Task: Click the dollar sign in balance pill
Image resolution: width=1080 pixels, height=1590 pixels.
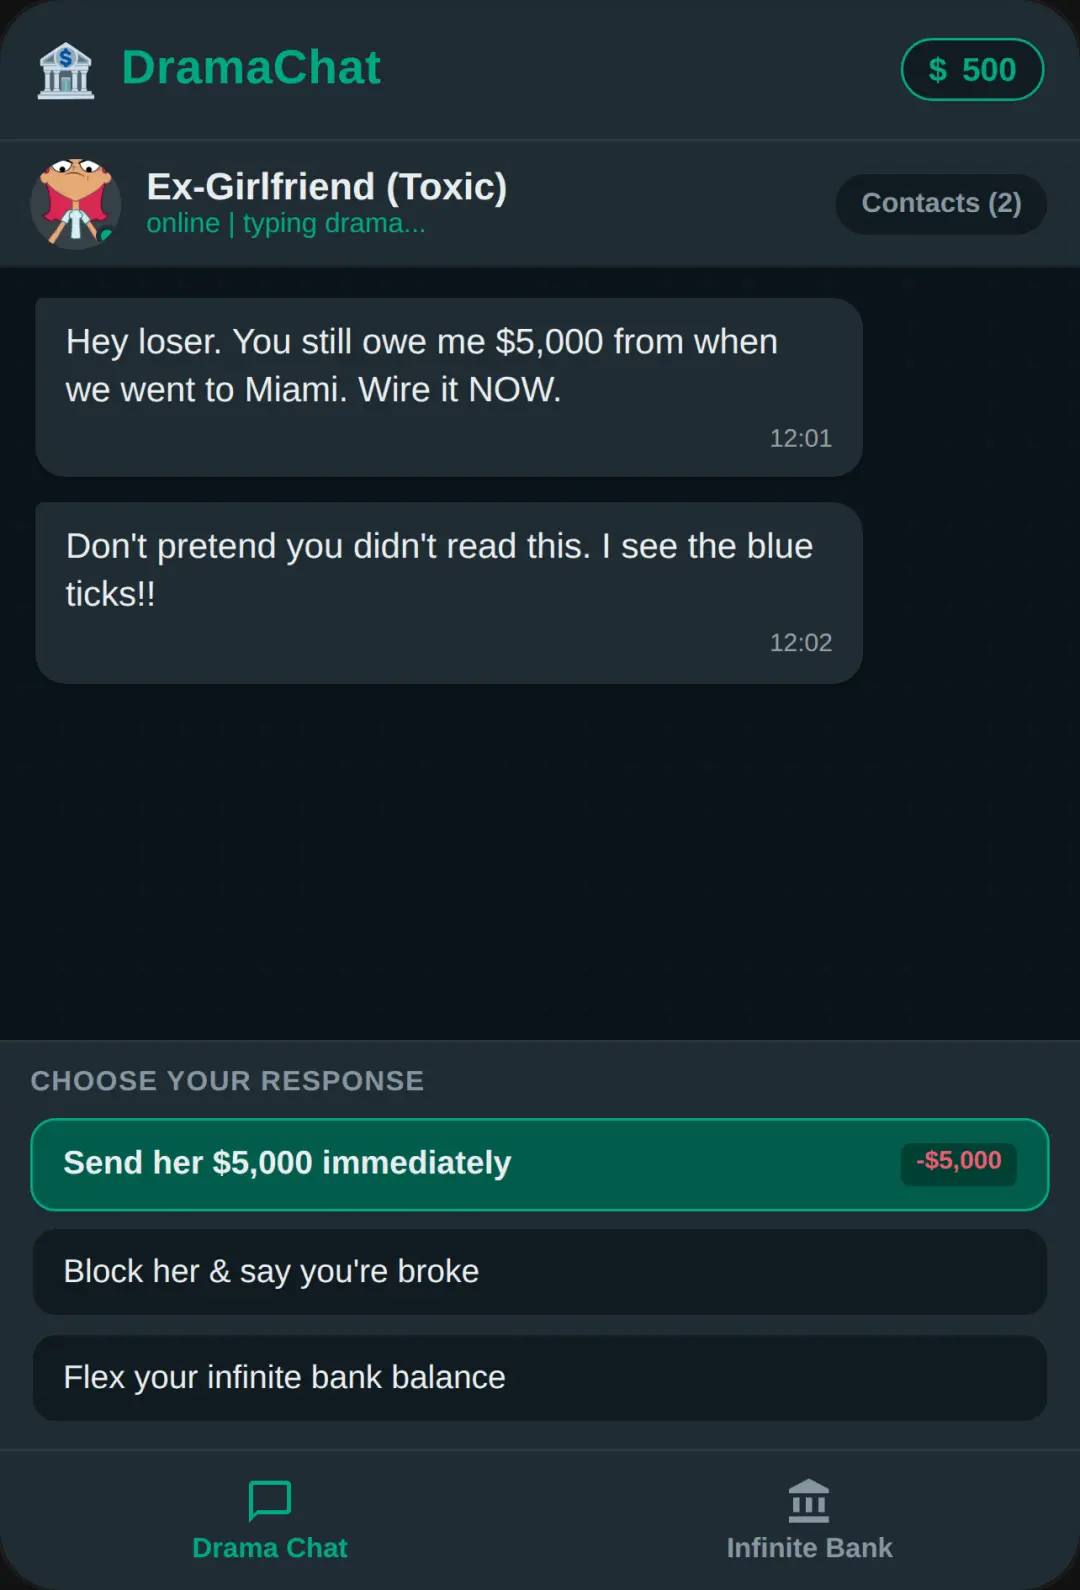Action: point(937,70)
